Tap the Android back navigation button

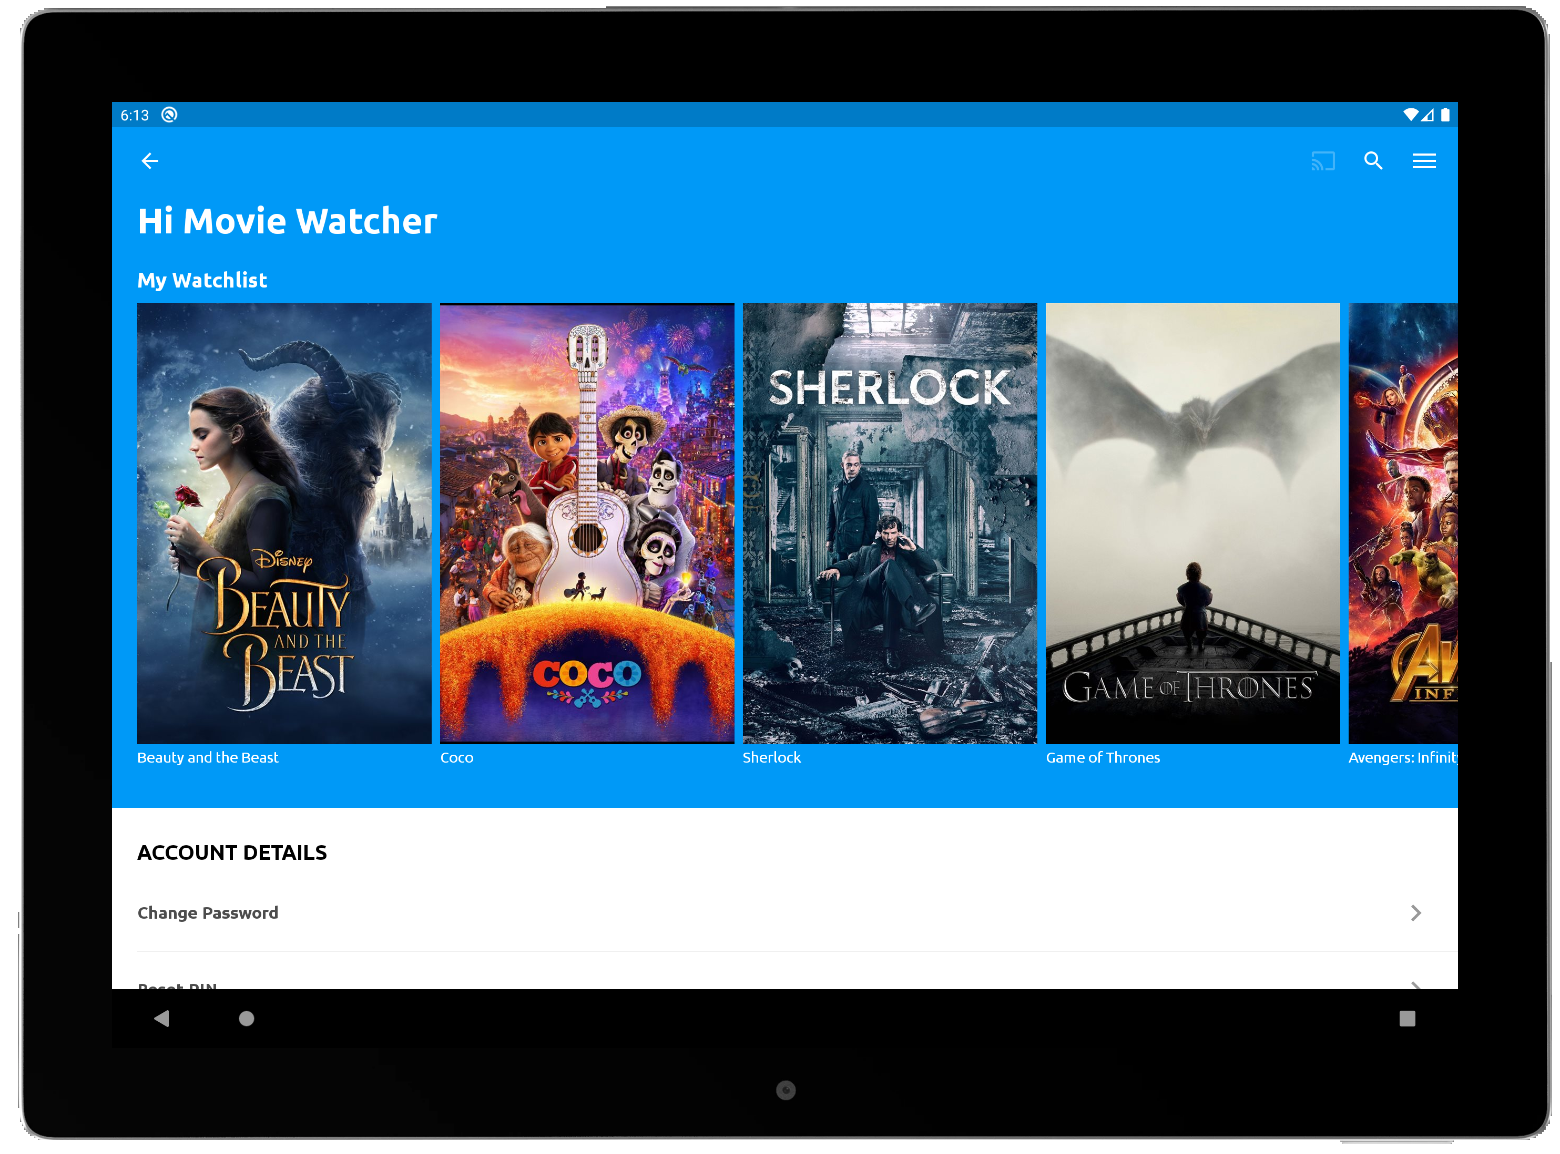click(x=162, y=1018)
